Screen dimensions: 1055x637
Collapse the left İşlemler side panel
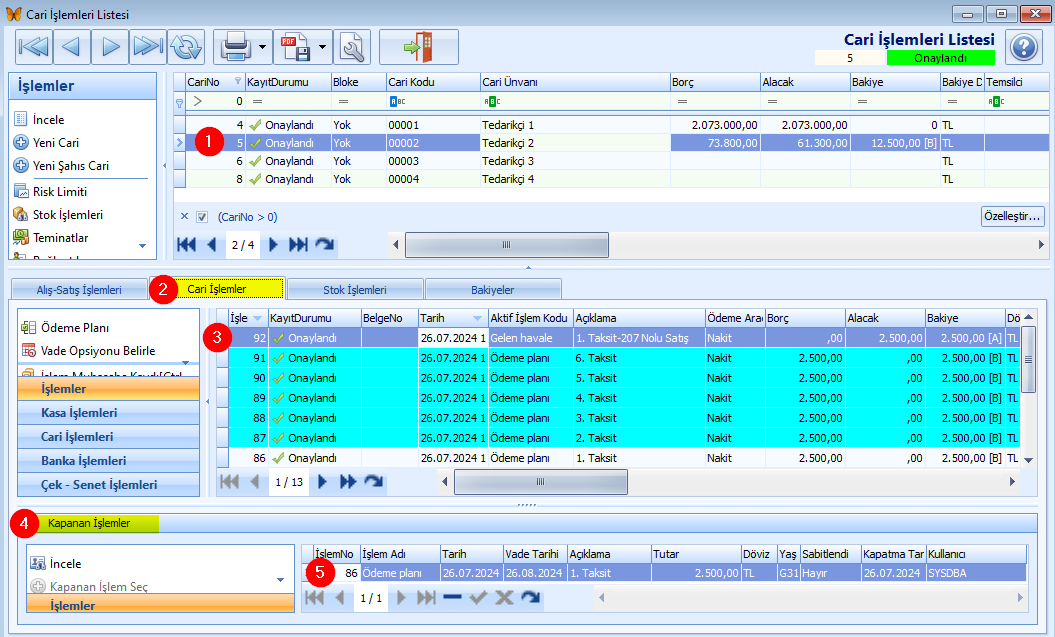click(165, 165)
